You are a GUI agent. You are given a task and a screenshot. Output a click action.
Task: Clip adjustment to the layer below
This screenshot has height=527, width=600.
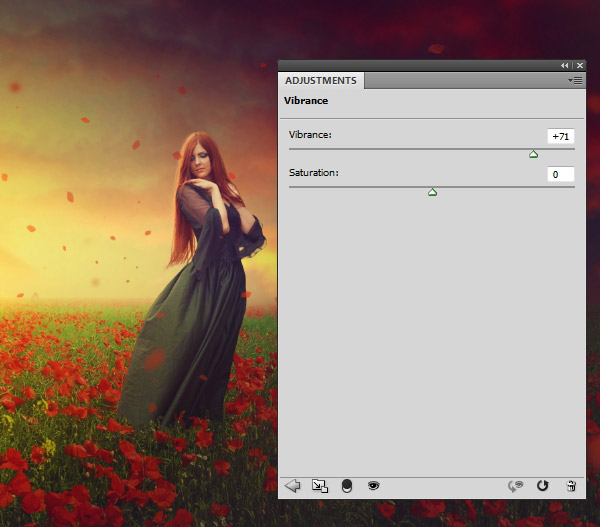tap(346, 485)
